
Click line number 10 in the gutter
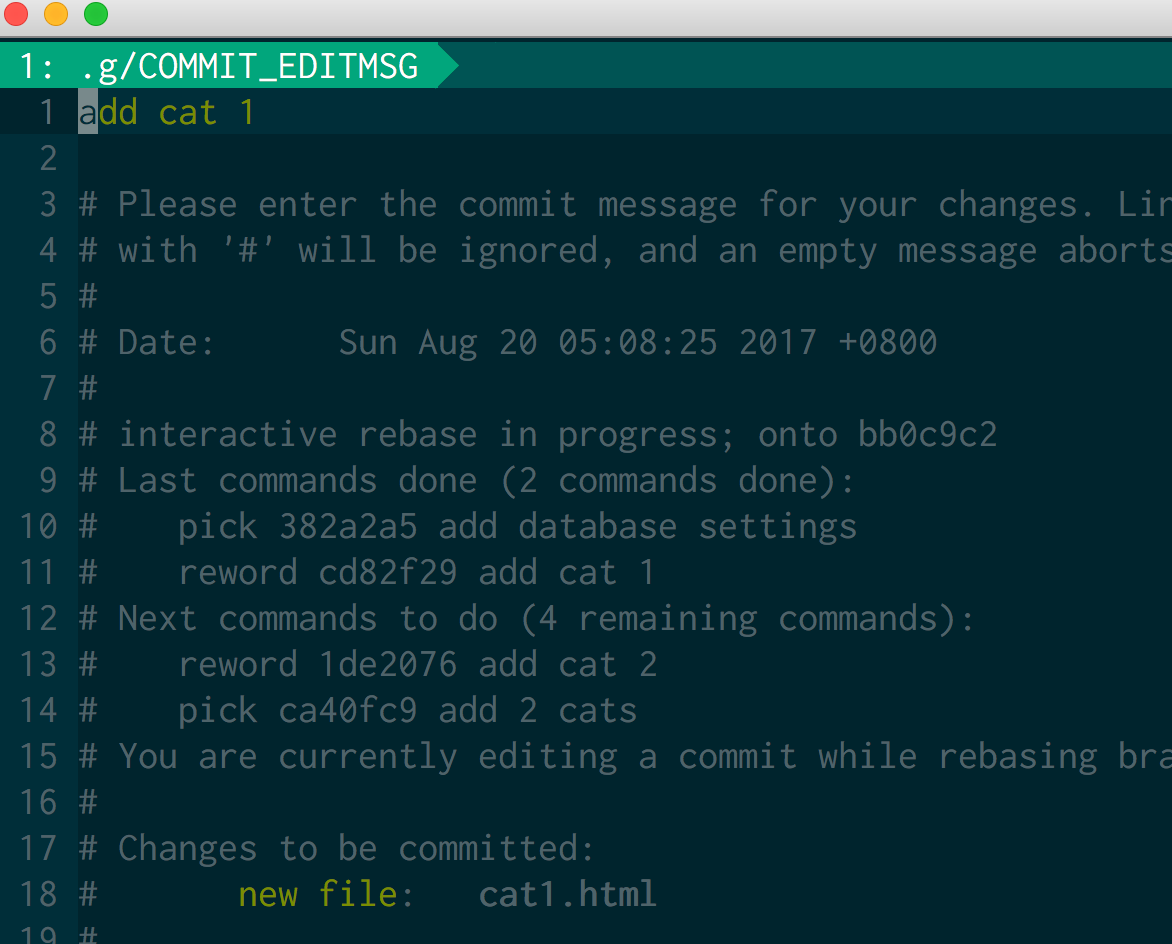(x=39, y=526)
